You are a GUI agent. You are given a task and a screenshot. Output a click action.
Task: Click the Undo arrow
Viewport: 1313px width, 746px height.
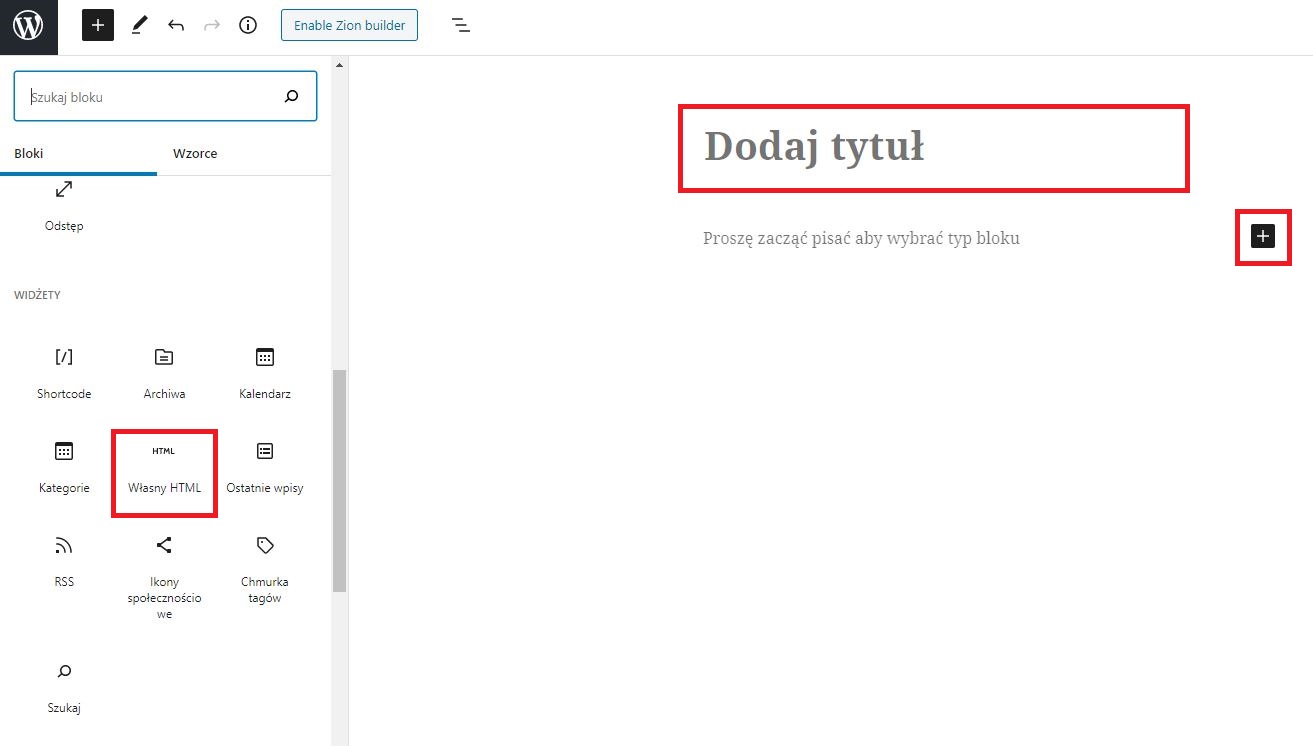[176, 26]
